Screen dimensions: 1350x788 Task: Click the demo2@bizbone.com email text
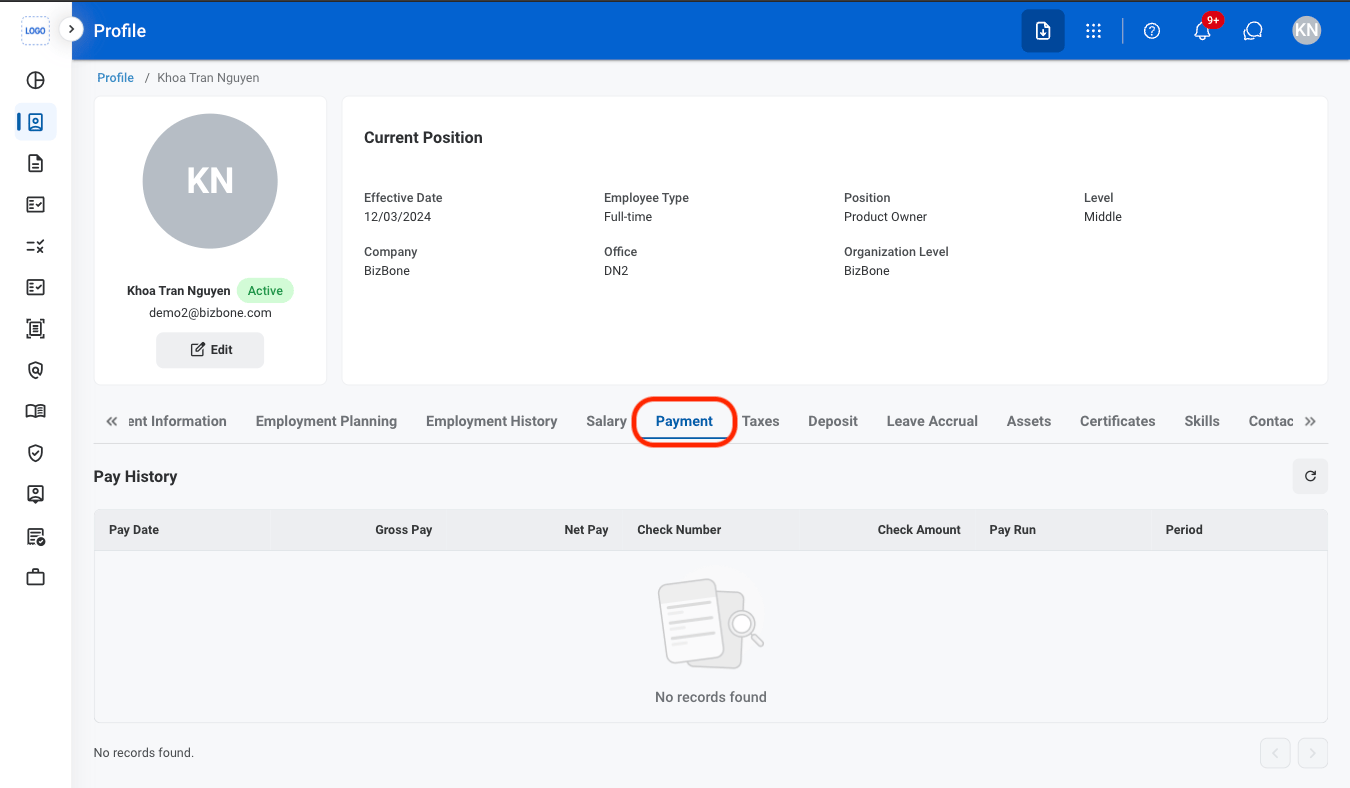(210, 313)
